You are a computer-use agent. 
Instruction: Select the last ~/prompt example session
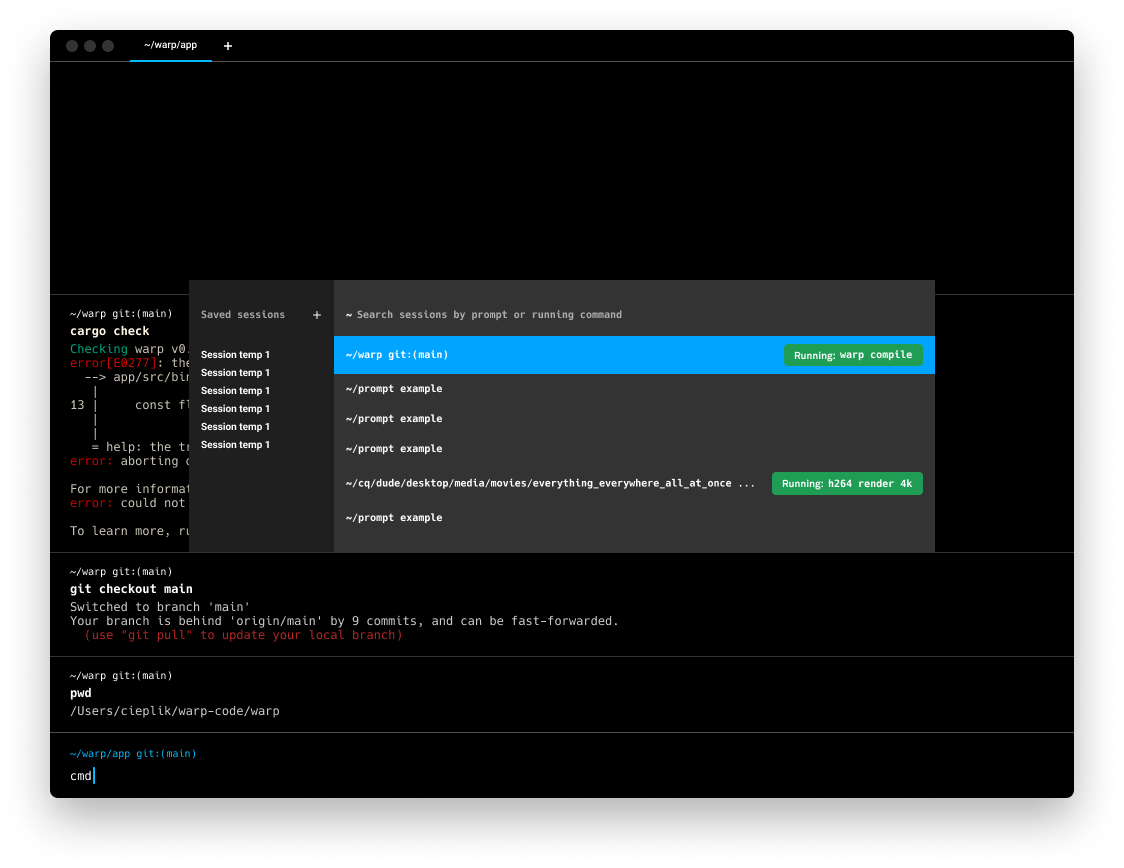click(394, 518)
